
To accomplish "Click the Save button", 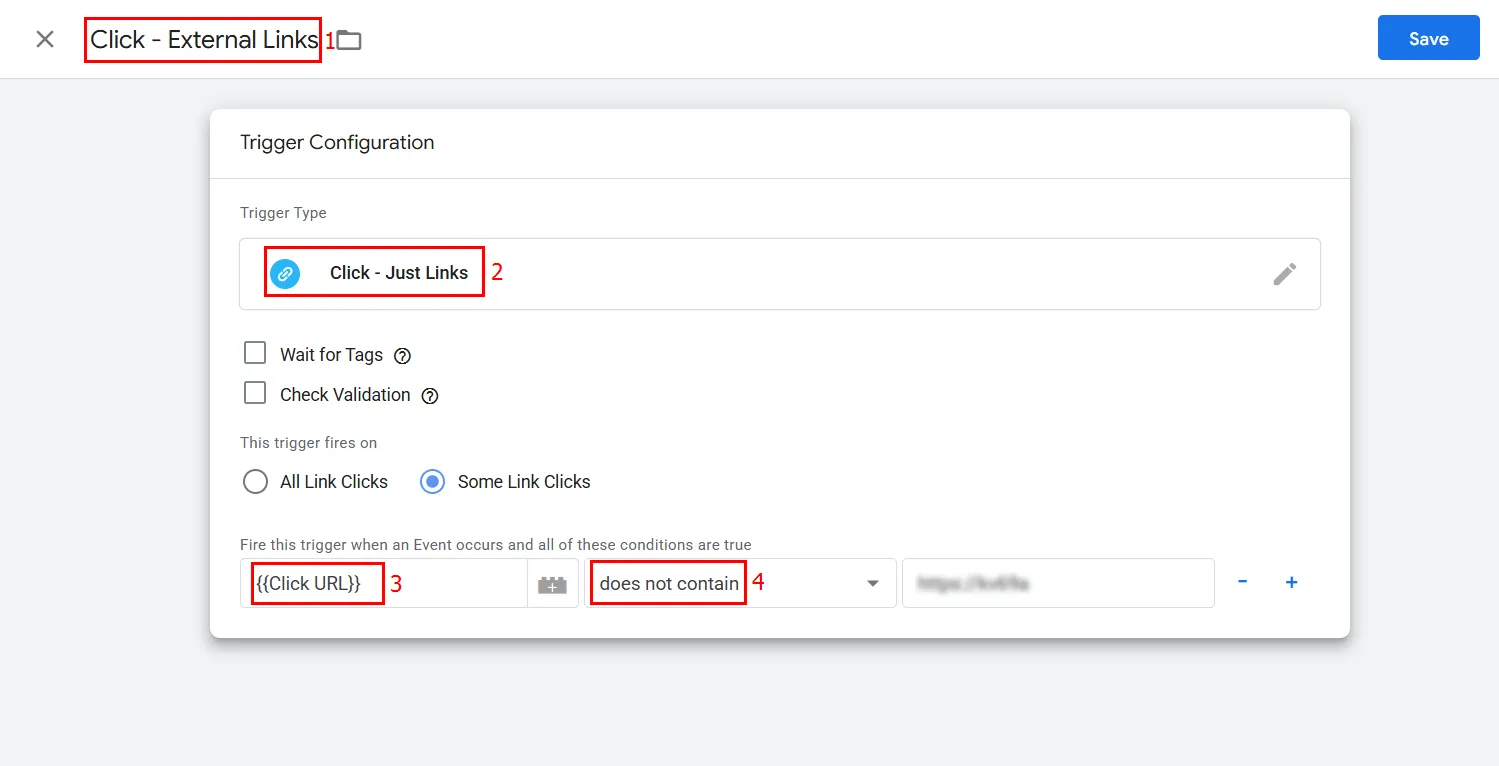I will point(1428,38).
